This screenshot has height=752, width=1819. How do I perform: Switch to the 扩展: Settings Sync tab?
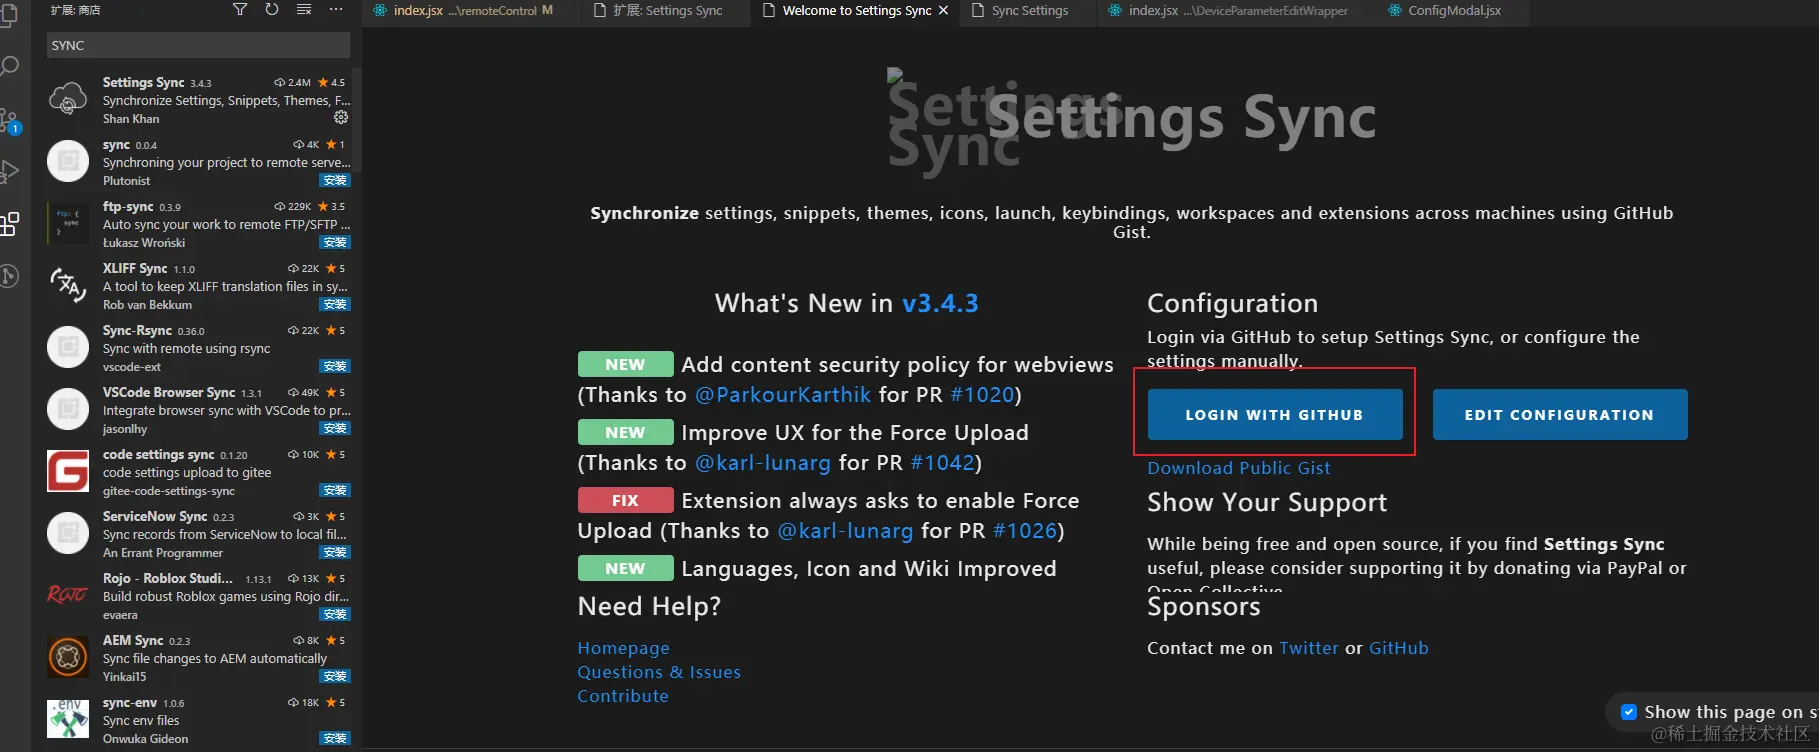[665, 11]
